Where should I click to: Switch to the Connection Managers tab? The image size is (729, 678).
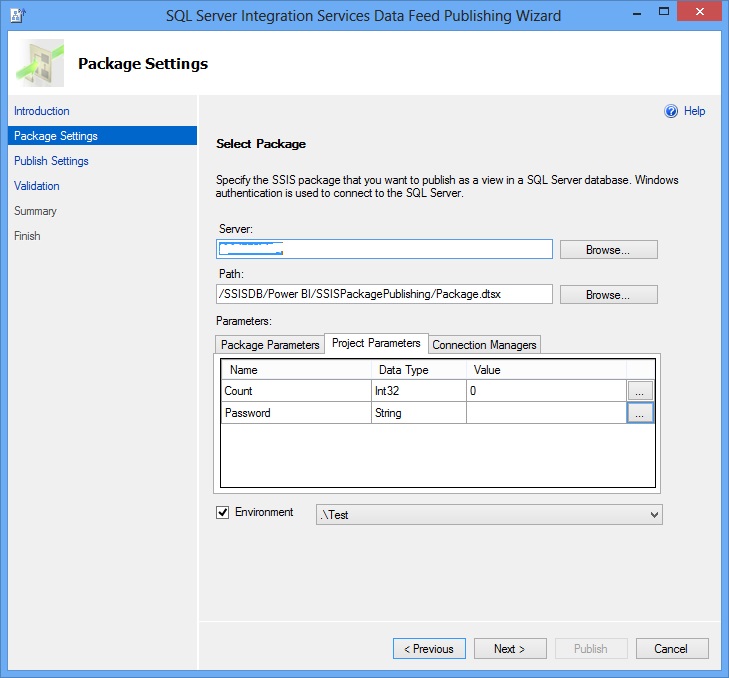484,345
